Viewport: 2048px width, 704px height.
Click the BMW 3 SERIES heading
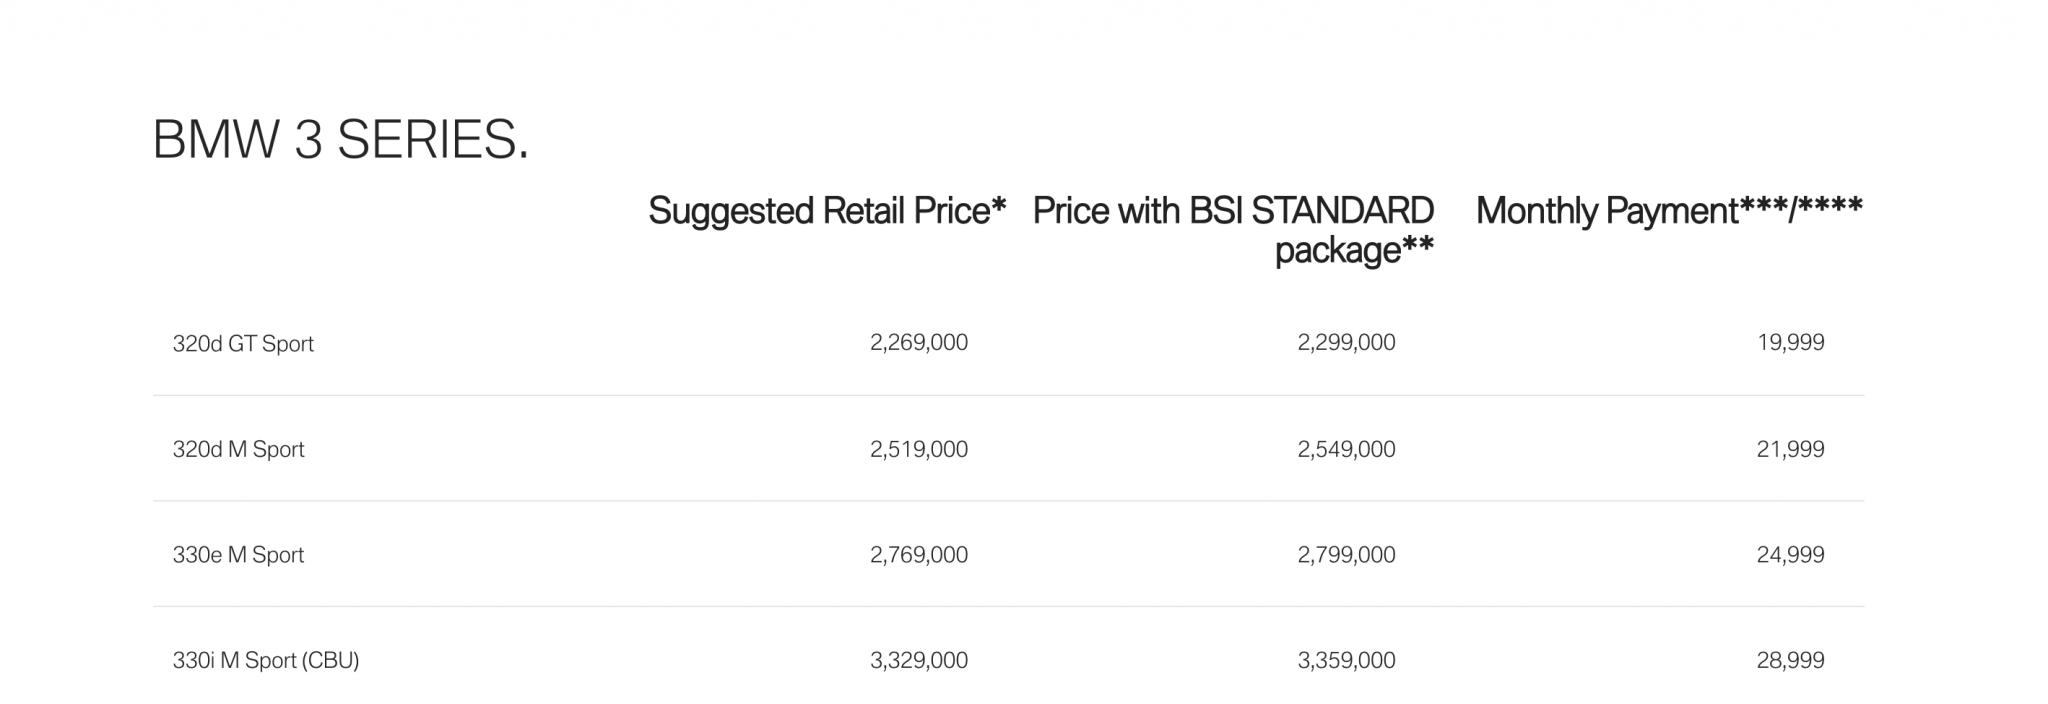pyautogui.click(x=340, y=140)
